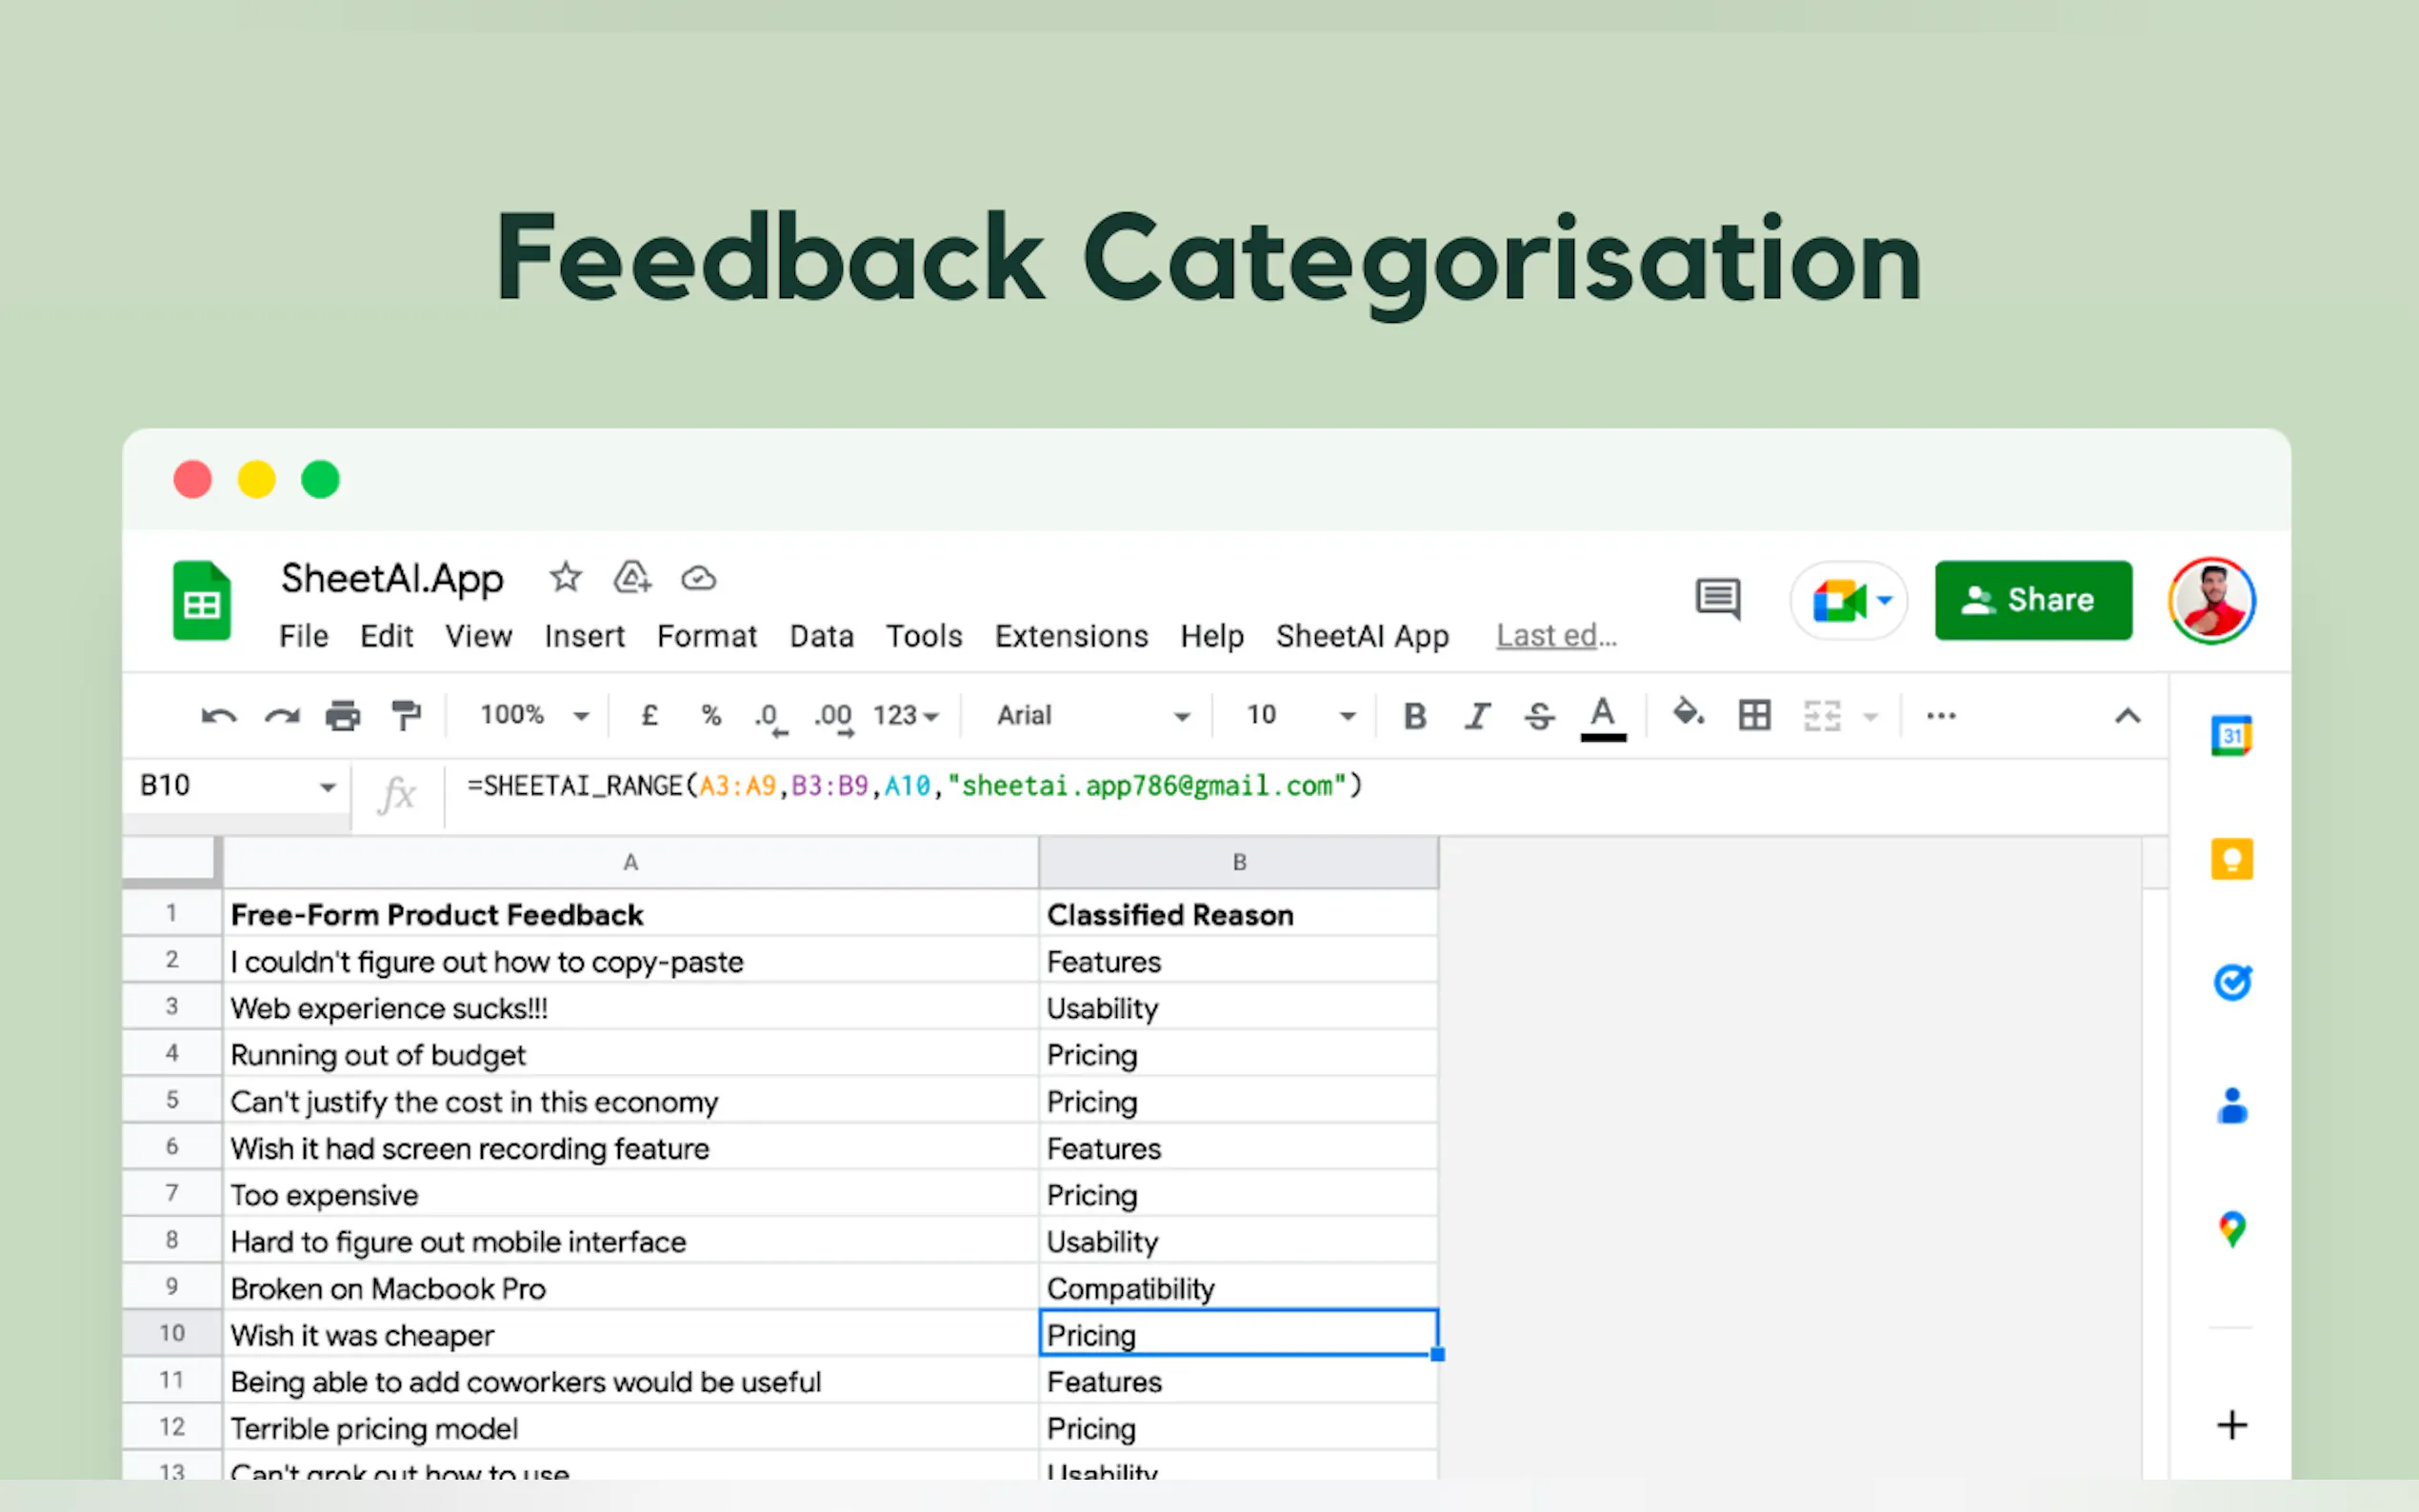Open Google Keep side panel
This screenshot has width=2419, height=1512.
[x=2231, y=859]
